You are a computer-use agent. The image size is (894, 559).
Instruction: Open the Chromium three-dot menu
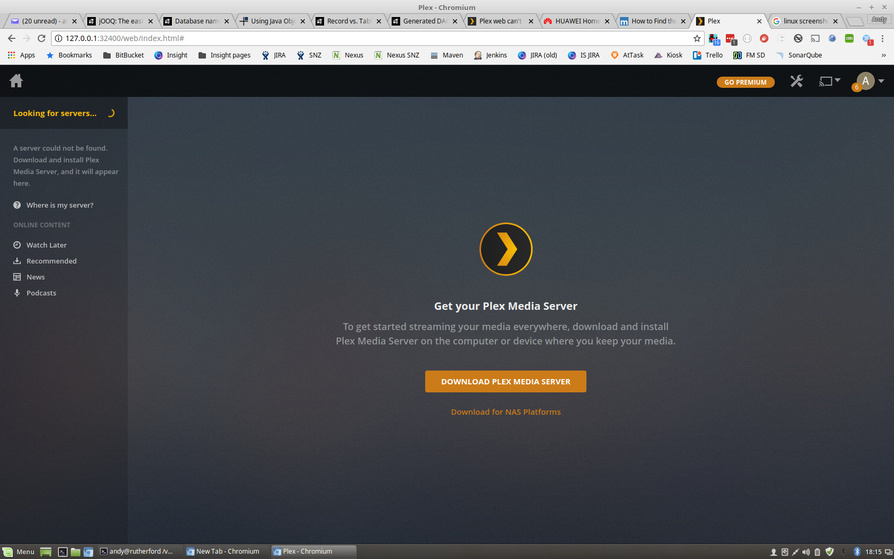(x=883, y=38)
